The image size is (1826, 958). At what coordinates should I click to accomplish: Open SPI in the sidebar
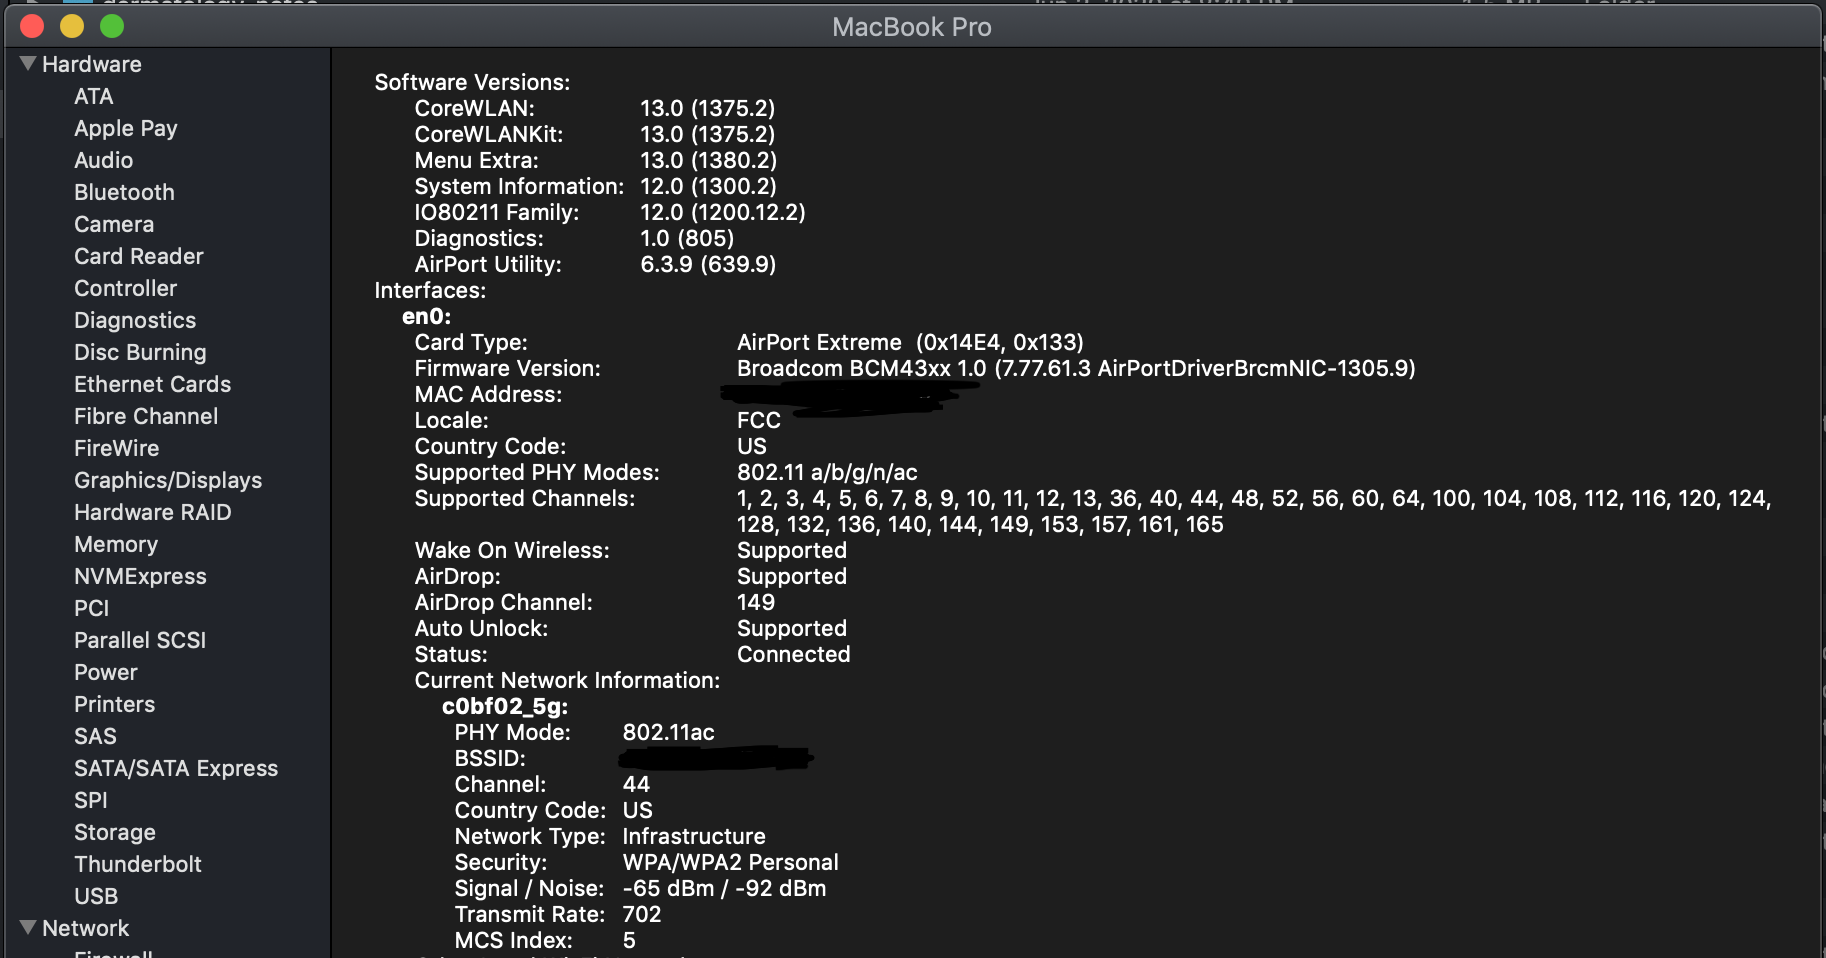pyautogui.click(x=91, y=800)
